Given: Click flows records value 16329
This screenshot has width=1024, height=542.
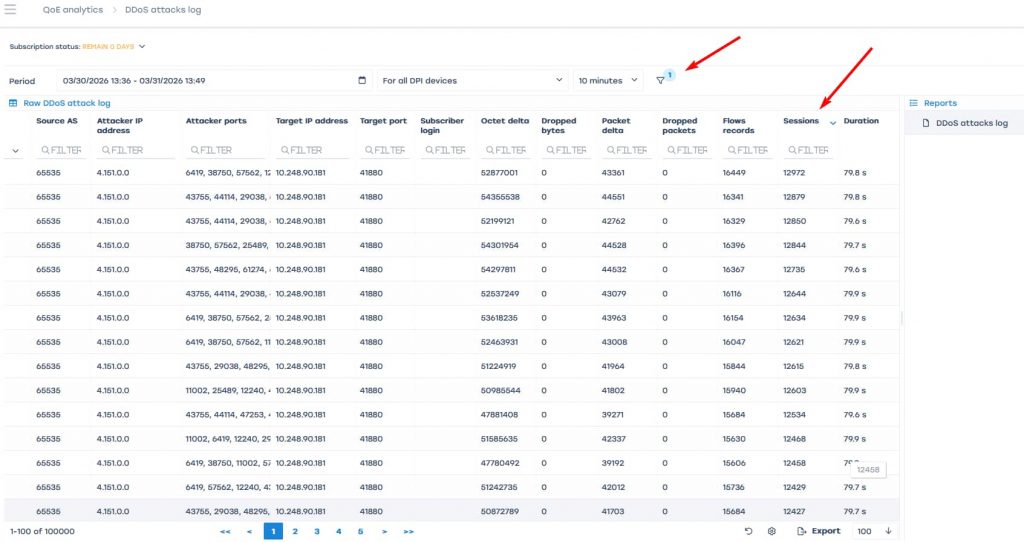Looking at the screenshot, I should pos(733,221).
